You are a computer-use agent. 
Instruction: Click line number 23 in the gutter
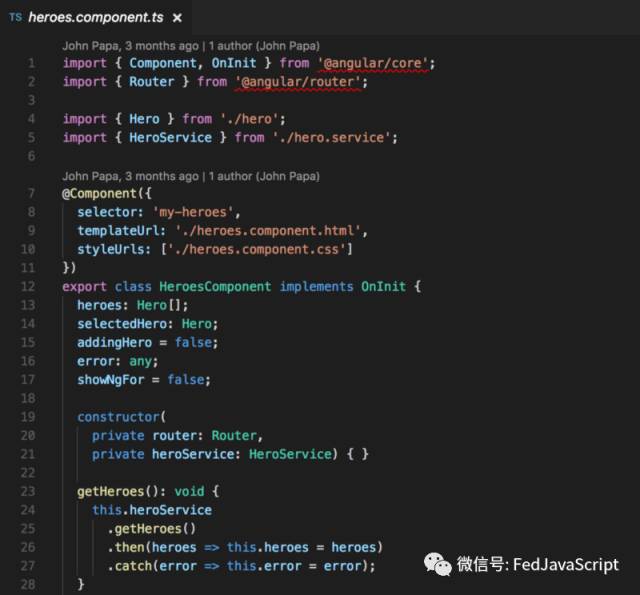click(28, 491)
